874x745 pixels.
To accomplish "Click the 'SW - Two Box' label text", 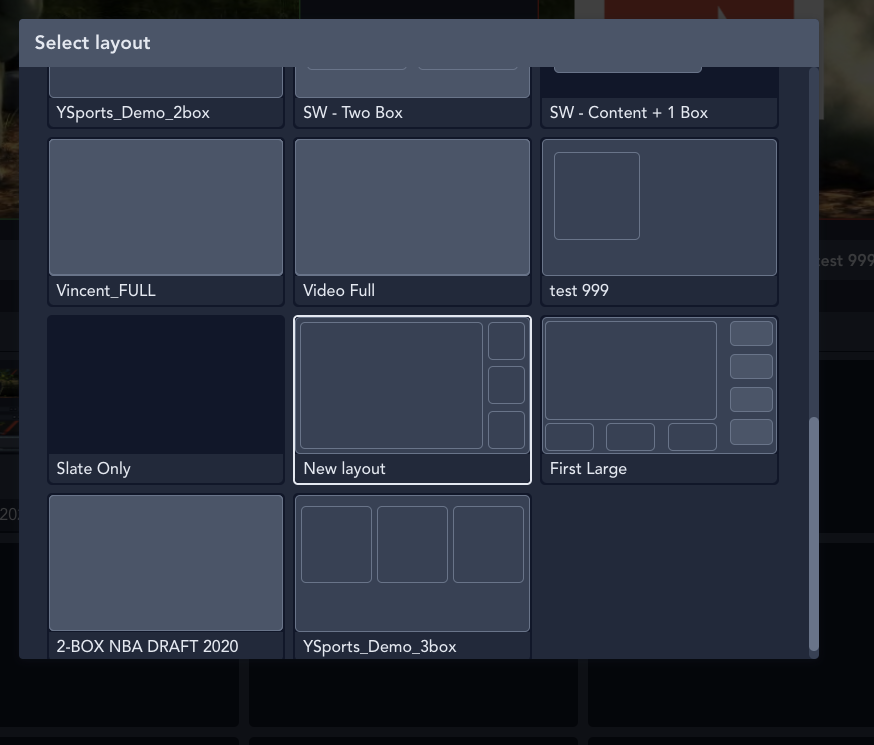I will click(x=353, y=113).
